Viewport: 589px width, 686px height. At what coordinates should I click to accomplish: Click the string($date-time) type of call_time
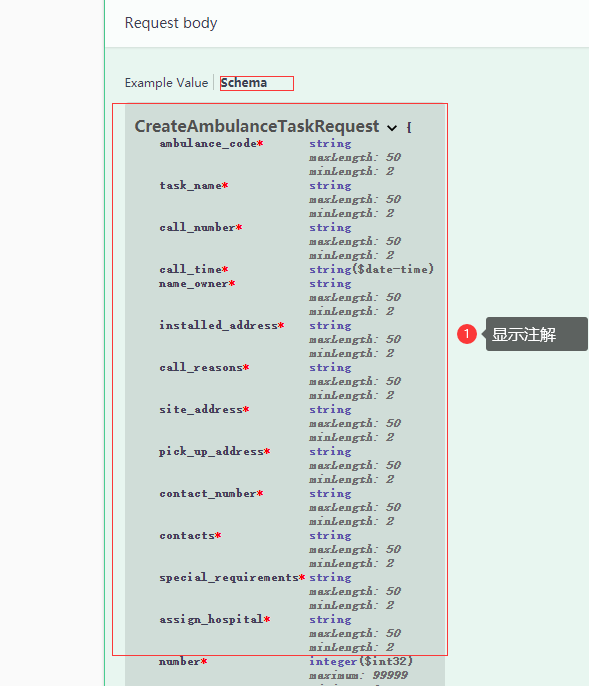(x=372, y=269)
